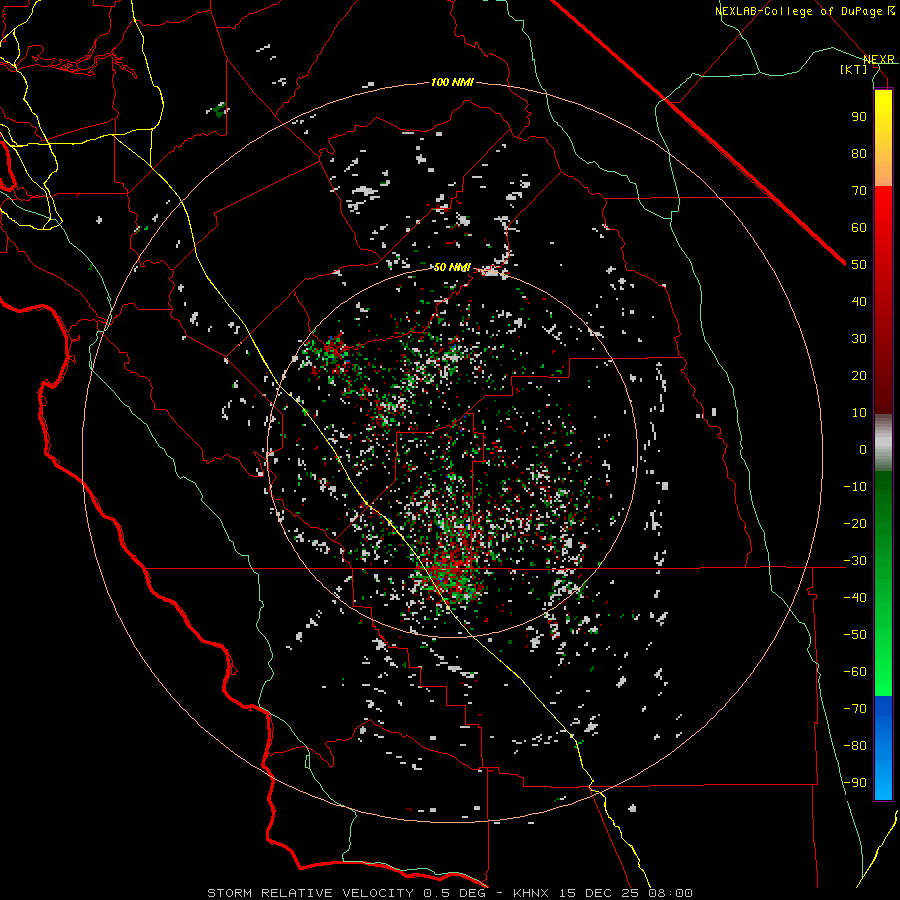The image size is (900, 900).
Task: Click the 0 value on the velocity scale
Action: [x=863, y=449]
